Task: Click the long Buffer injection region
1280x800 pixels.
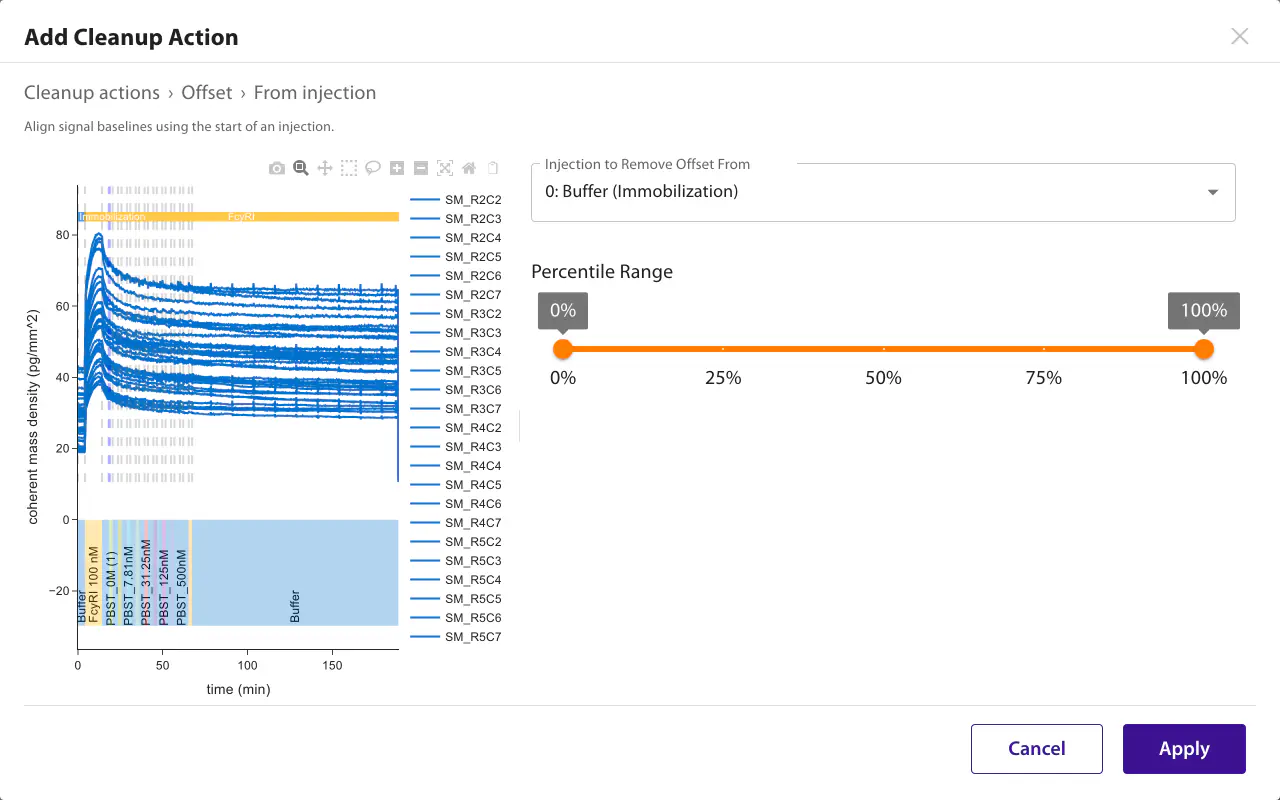Action: point(295,573)
